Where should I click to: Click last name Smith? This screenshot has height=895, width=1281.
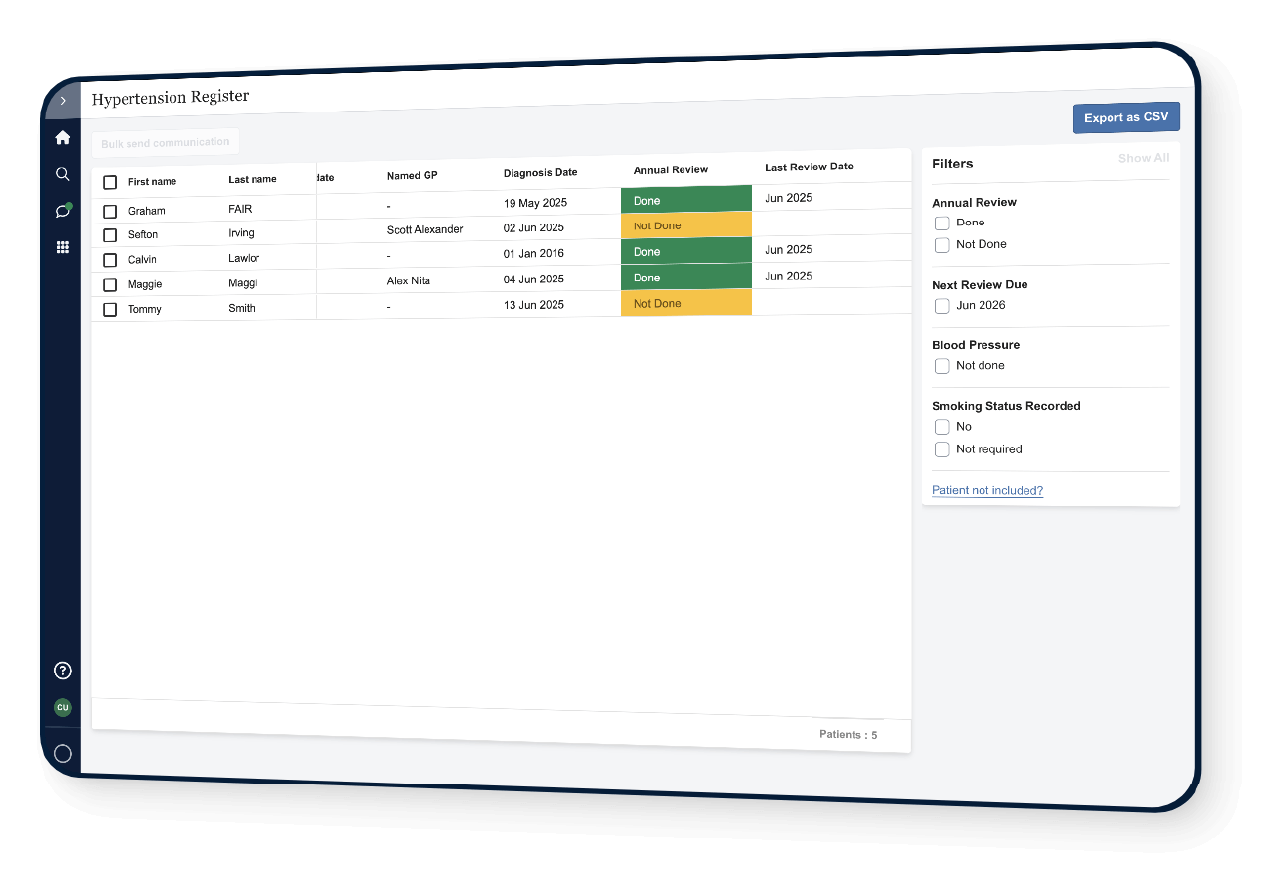(x=242, y=308)
